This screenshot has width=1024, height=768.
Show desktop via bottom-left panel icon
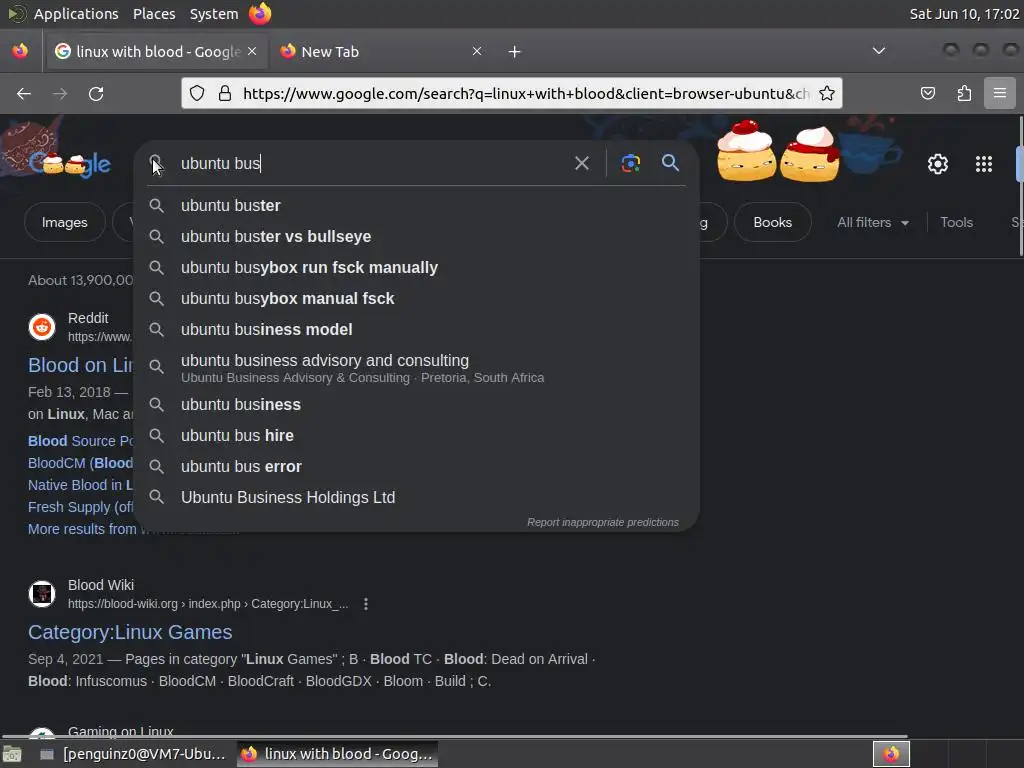point(12,754)
